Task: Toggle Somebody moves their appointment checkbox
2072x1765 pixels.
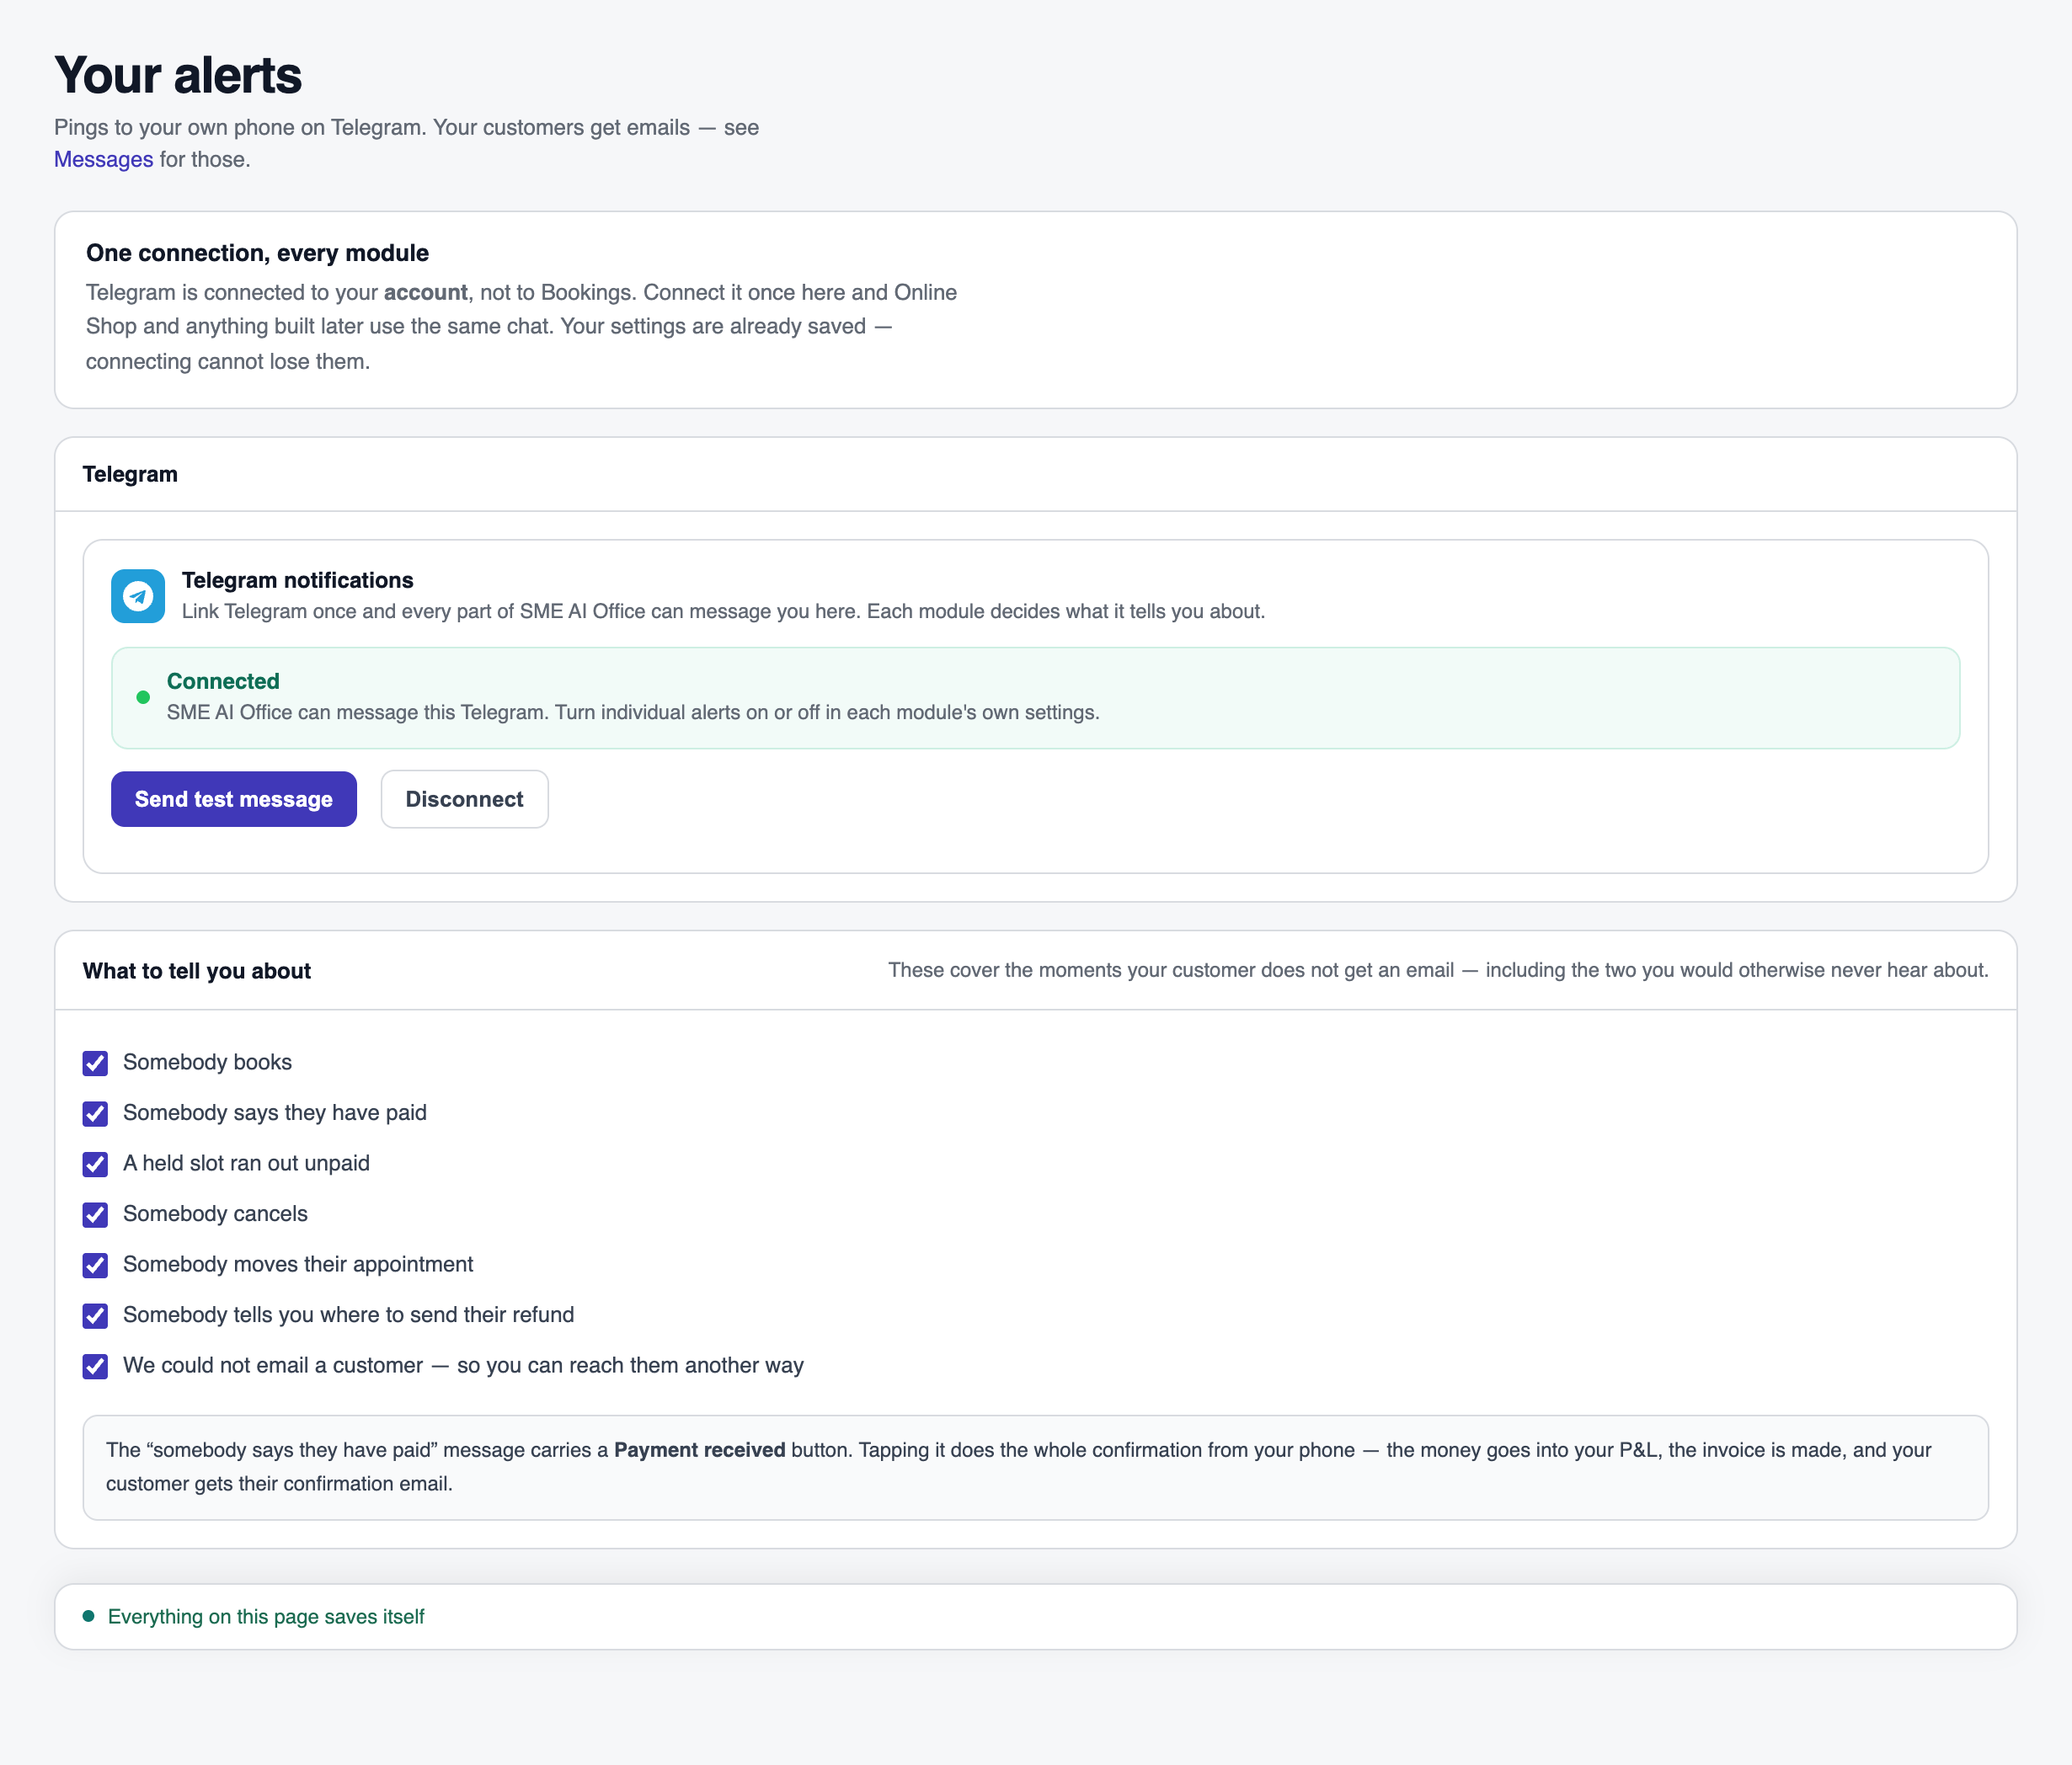Action: (95, 1265)
